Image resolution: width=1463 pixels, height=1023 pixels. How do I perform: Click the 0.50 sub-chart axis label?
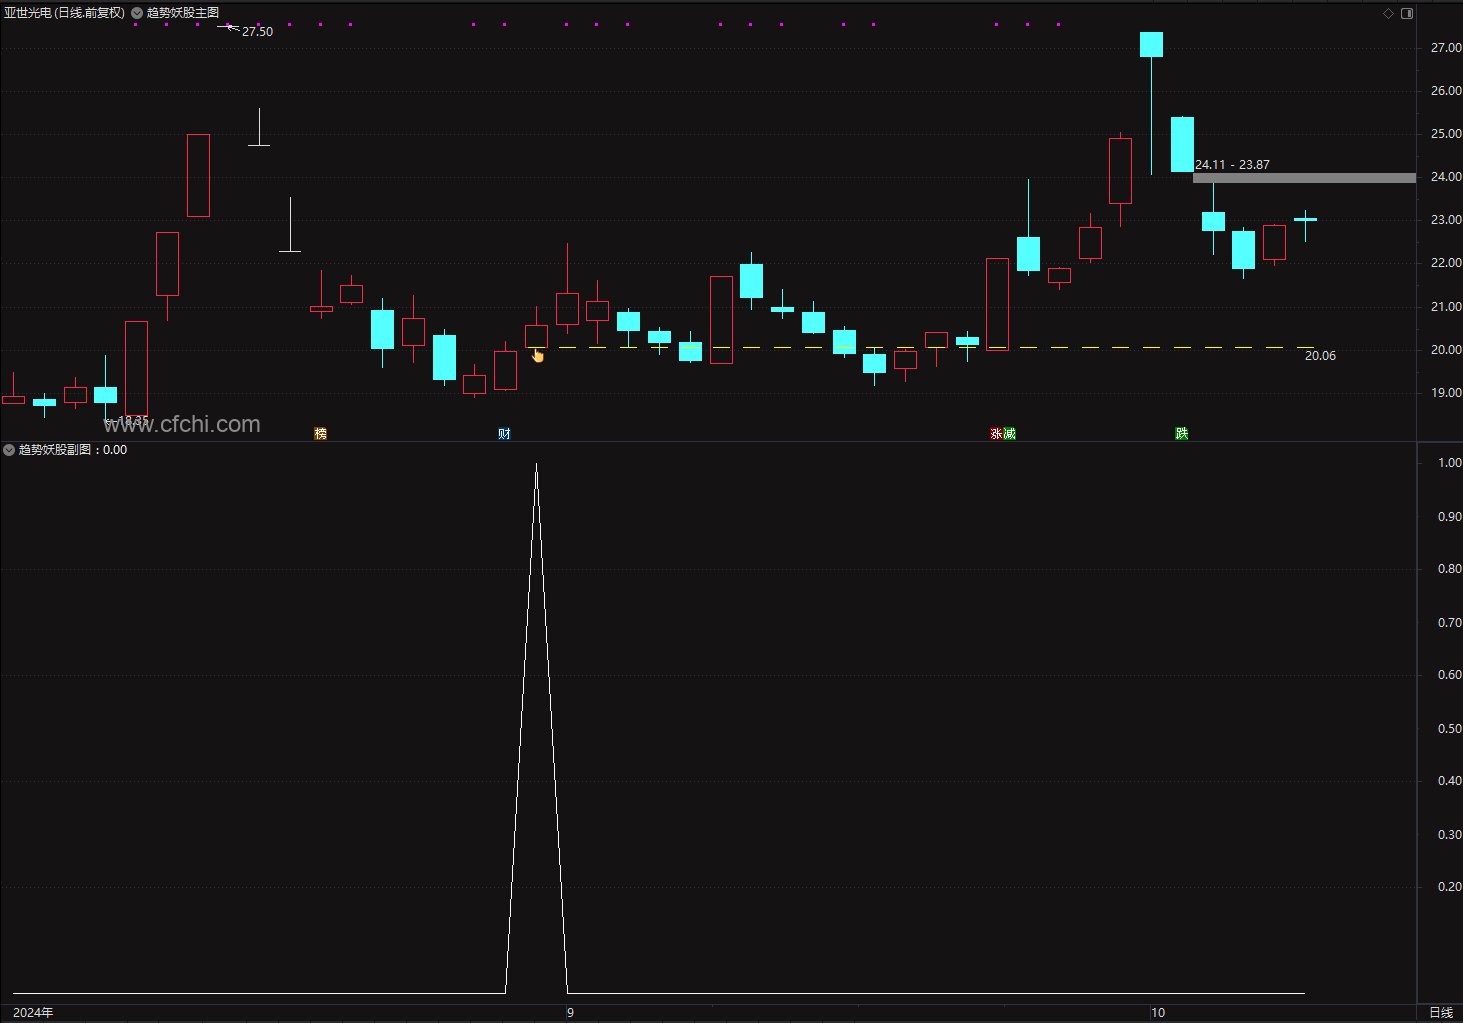click(1449, 729)
